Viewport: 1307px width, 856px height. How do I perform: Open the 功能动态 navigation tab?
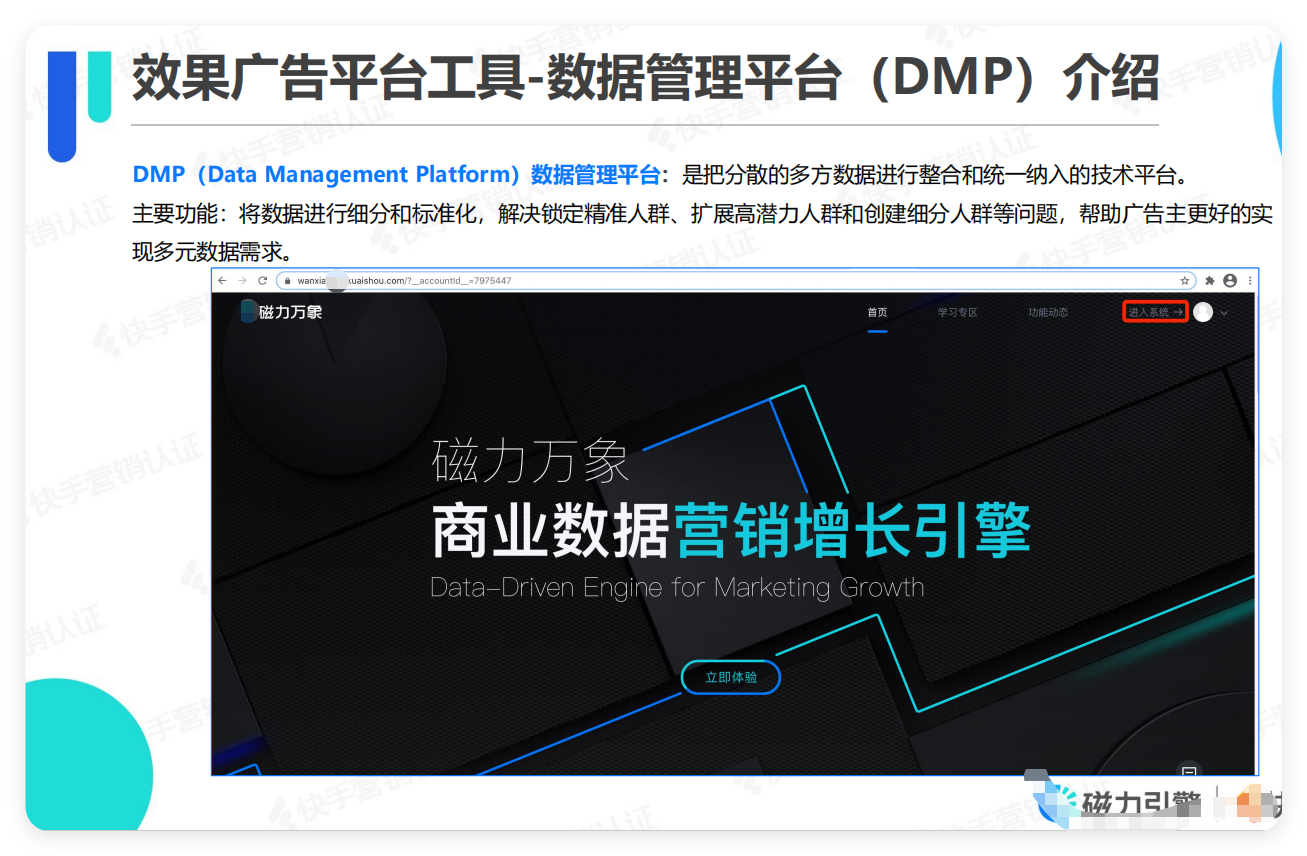[x=1048, y=312]
